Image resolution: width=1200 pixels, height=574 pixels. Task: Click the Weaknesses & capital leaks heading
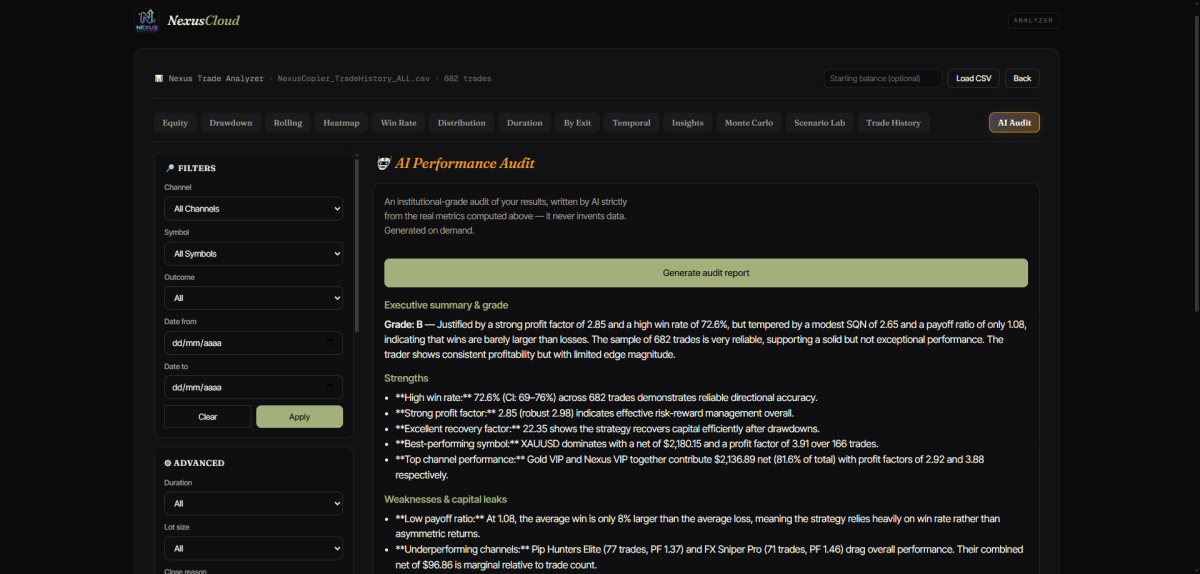click(x=445, y=499)
